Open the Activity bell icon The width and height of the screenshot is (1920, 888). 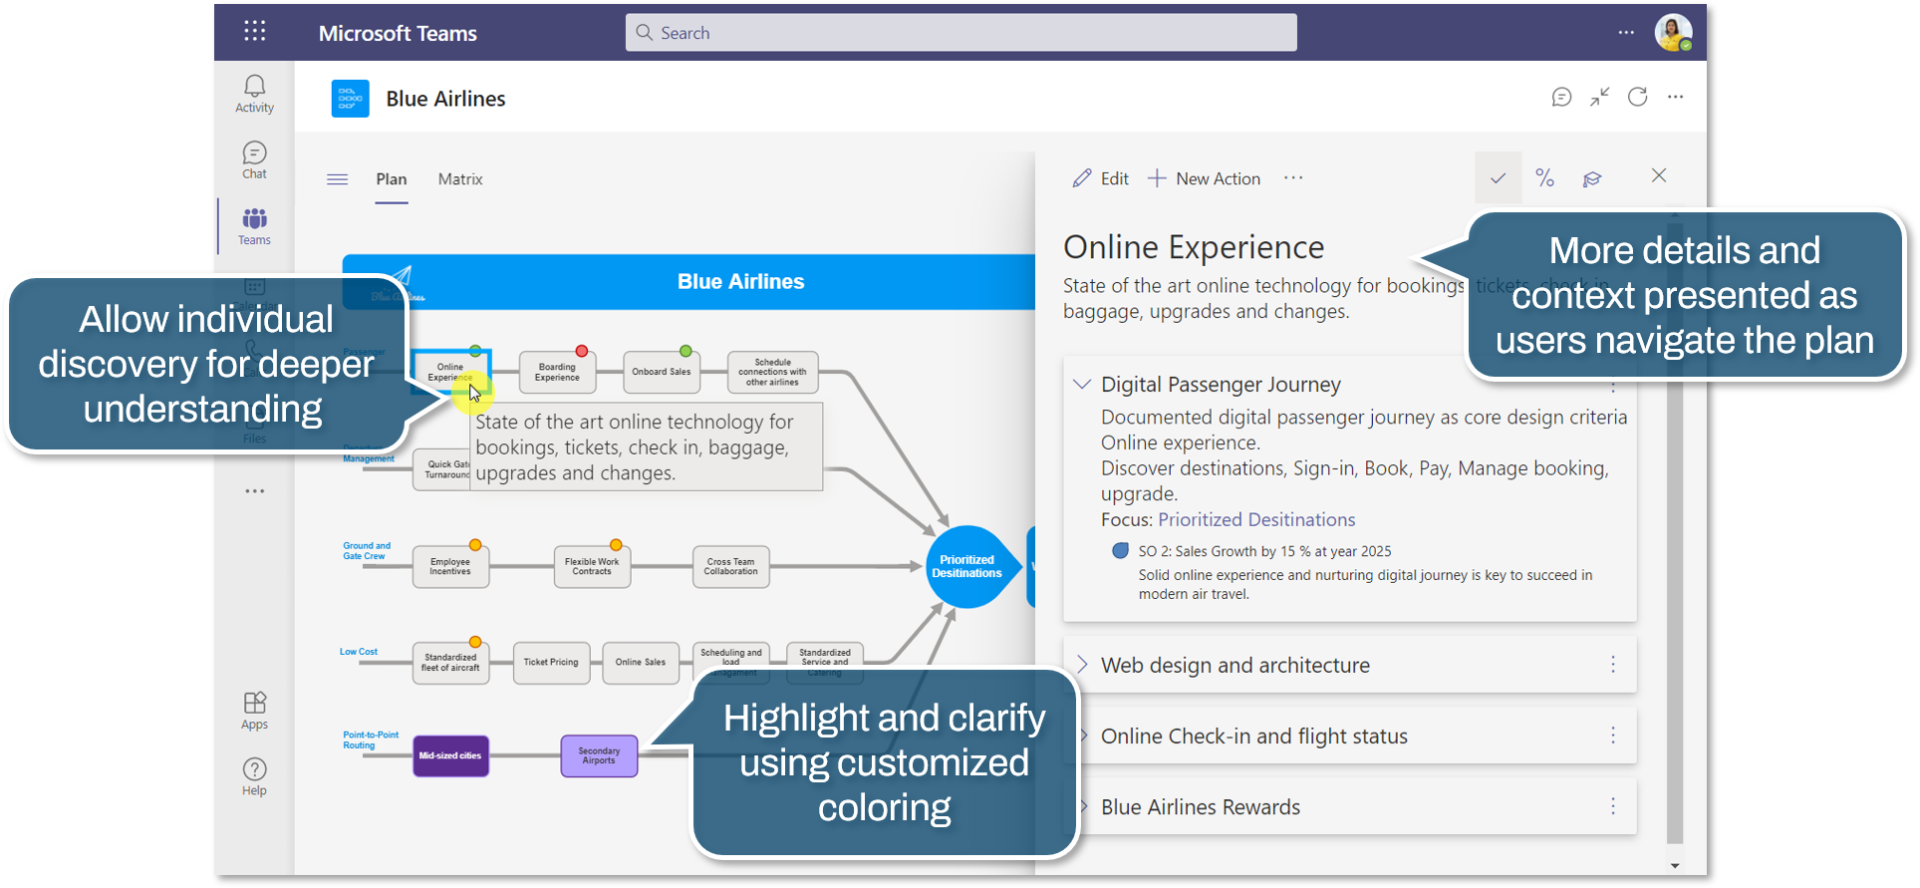(x=254, y=94)
